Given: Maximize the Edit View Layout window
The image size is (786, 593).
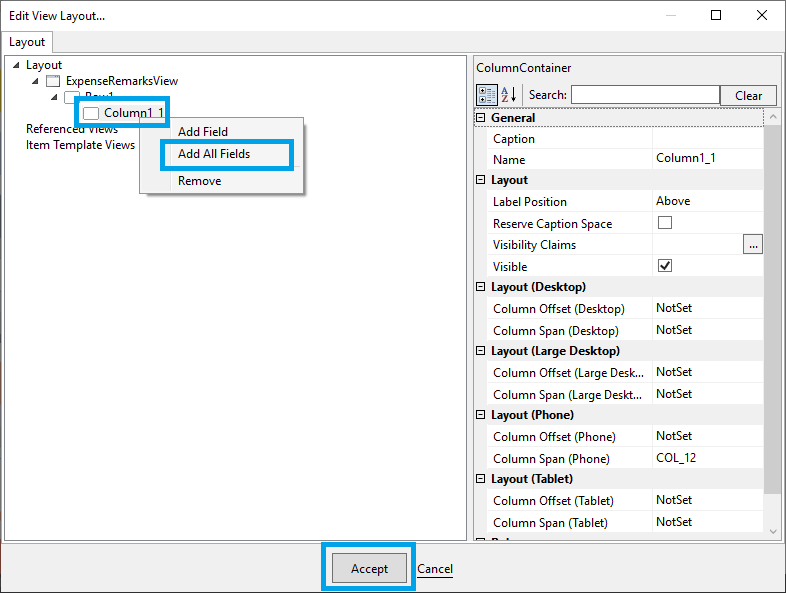Looking at the screenshot, I should [x=716, y=16].
